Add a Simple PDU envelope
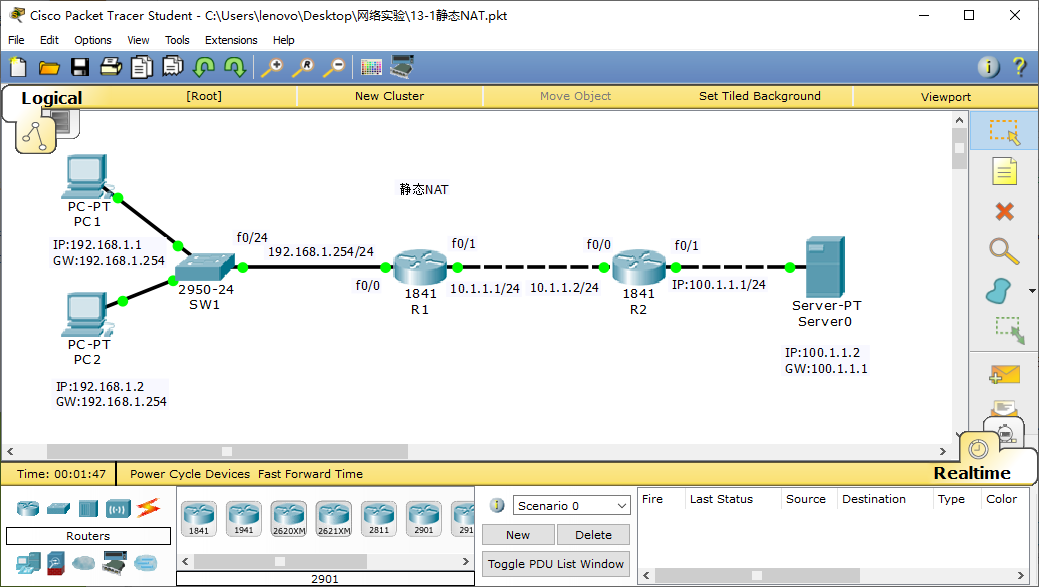 pyautogui.click(x=1004, y=375)
